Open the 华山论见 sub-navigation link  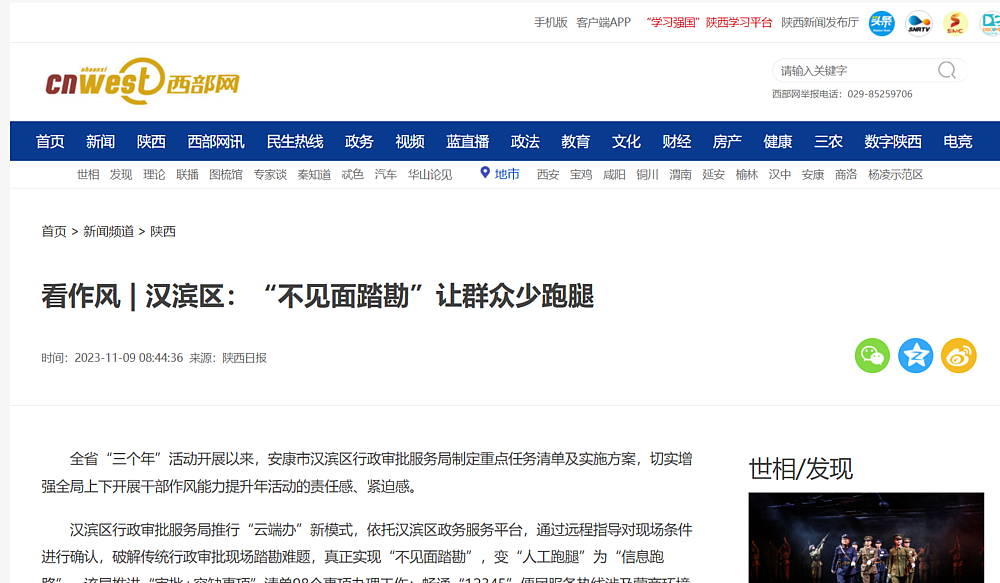pos(430,174)
